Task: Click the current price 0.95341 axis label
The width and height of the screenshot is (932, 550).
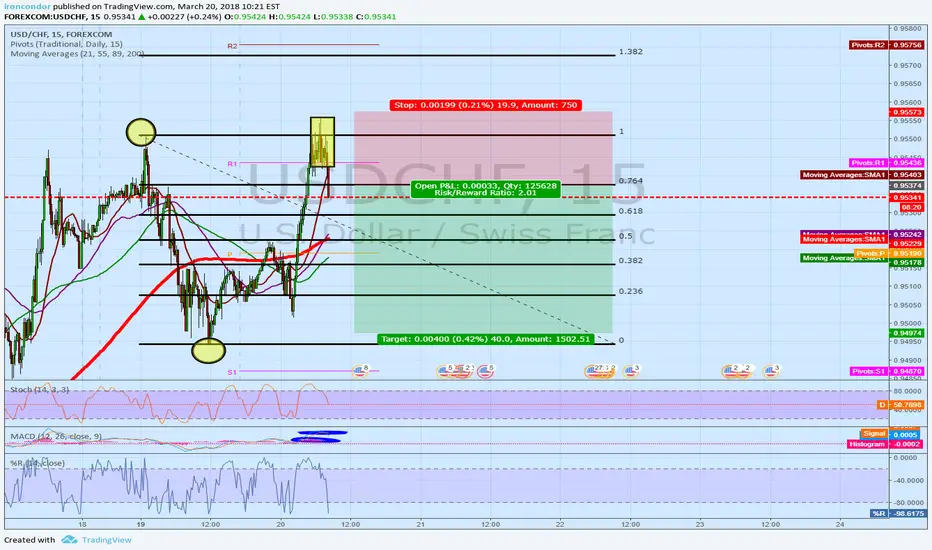Action: pyautogui.click(x=906, y=197)
